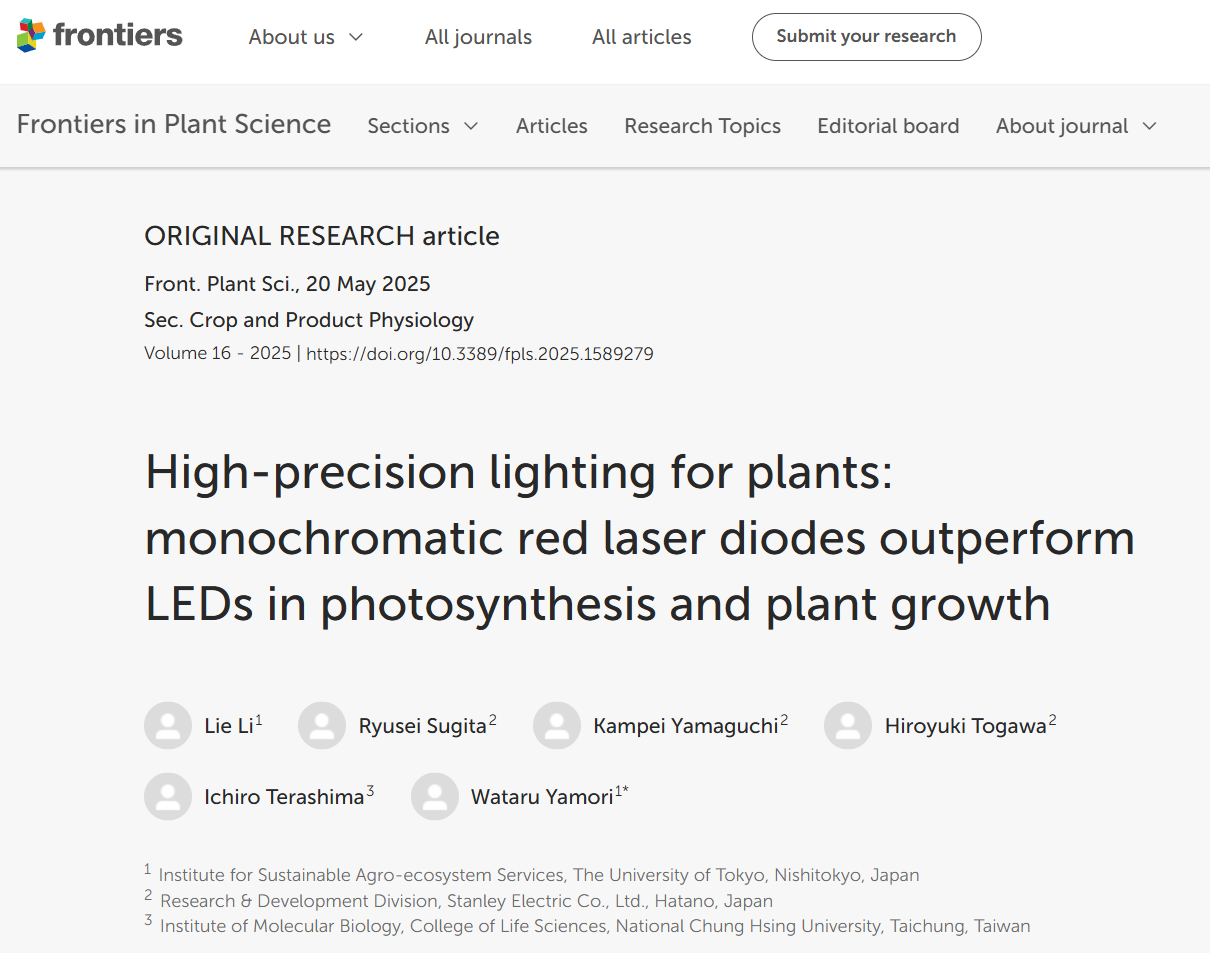Open the Sections dropdown menu

(x=423, y=126)
